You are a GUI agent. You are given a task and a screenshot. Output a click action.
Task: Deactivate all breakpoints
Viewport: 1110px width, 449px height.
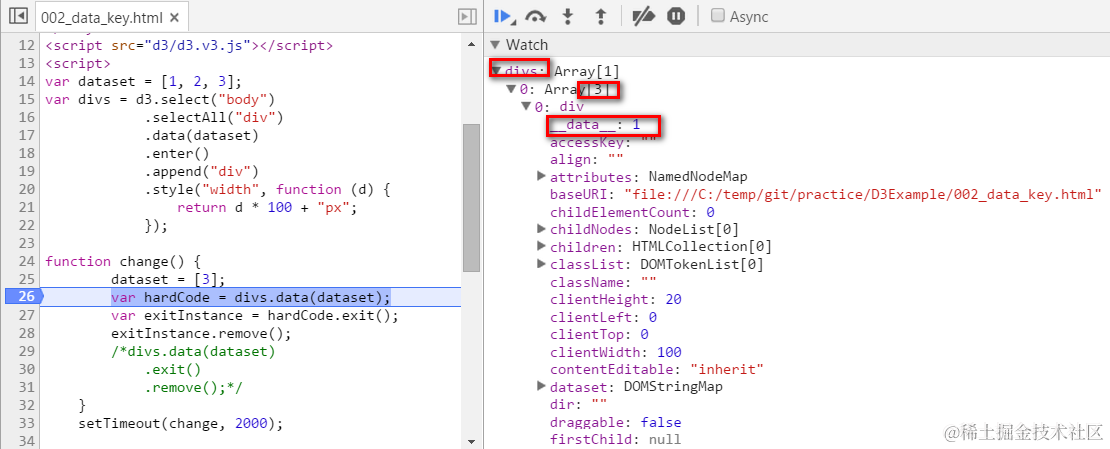pos(643,16)
